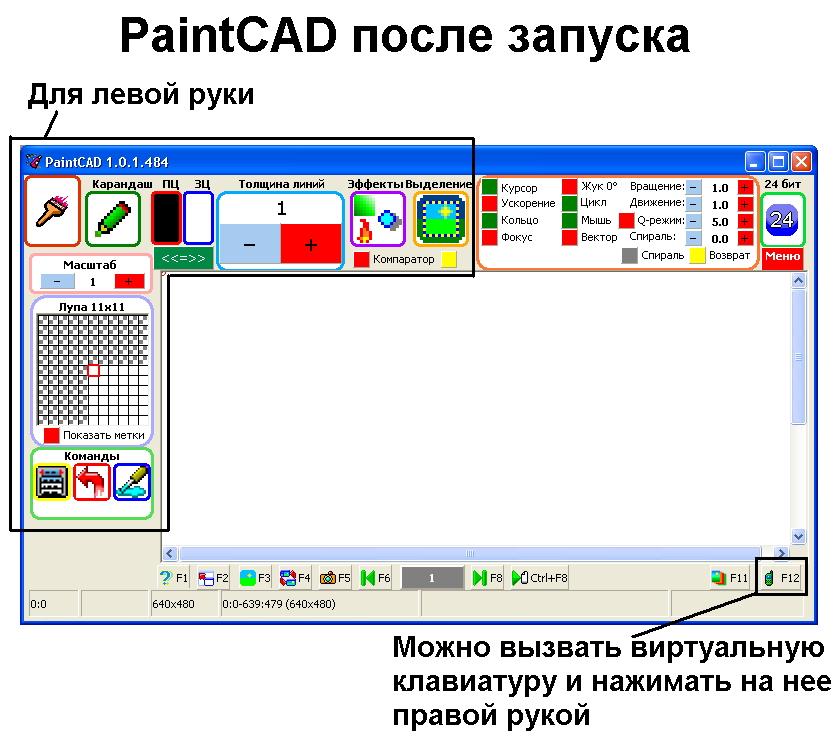835x736 pixels.
Task: Decrease the Спираль value of 0.0
Action: (x=693, y=239)
